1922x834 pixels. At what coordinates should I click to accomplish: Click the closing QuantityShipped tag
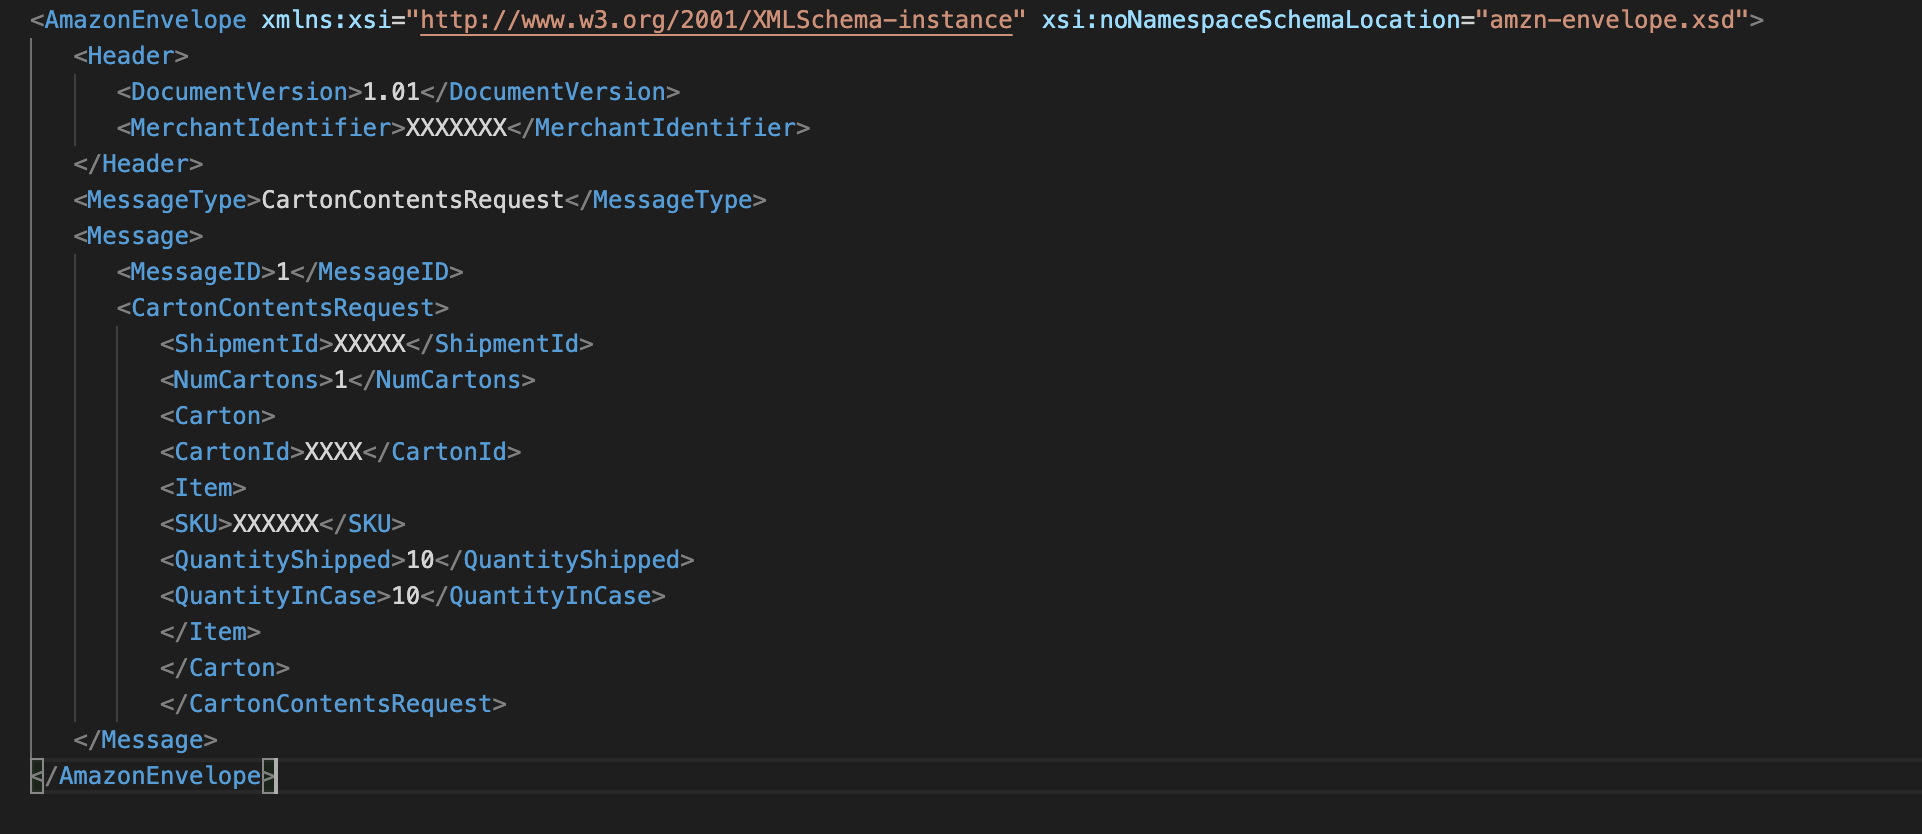(565, 560)
